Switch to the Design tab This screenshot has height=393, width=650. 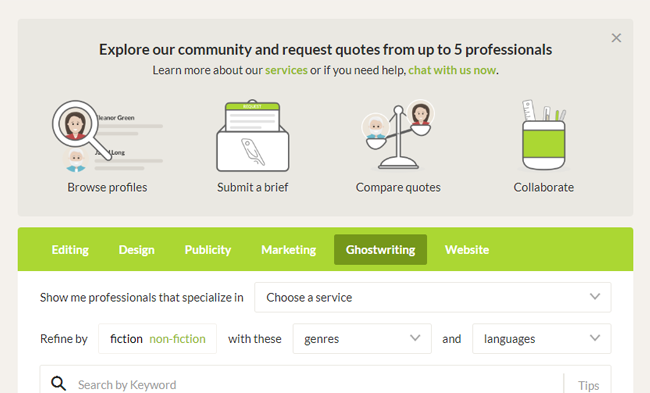pyautogui.click(x=136, y=250)
